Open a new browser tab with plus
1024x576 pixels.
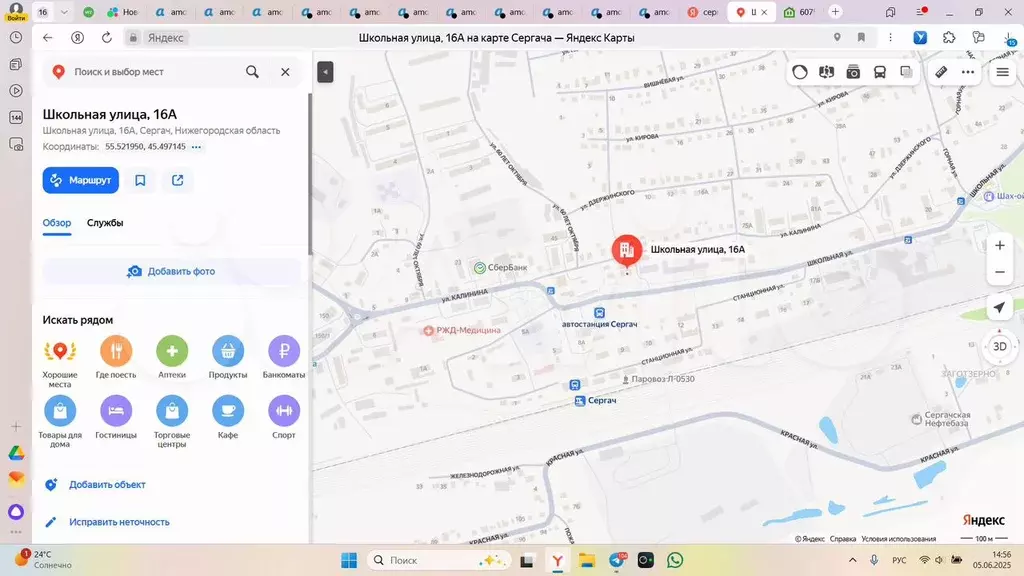click(x=835, y=12)
